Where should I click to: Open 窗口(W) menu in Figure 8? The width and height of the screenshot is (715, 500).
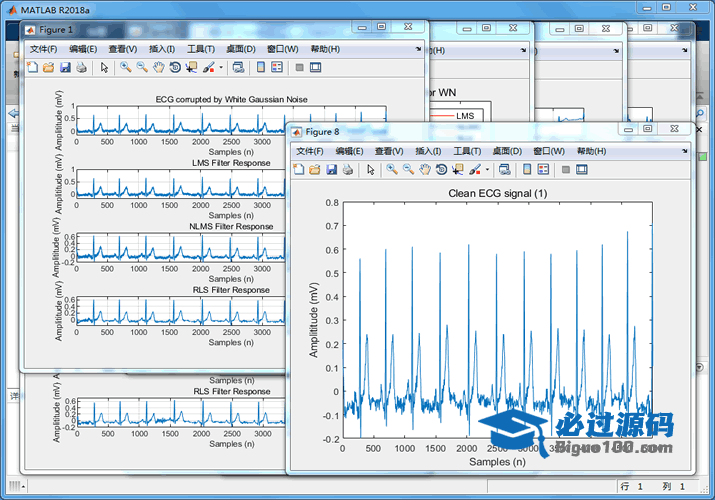(x=549, y=151)
